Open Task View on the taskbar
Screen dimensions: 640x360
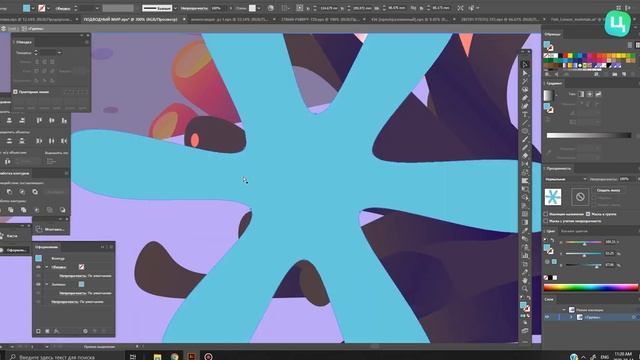133,356
